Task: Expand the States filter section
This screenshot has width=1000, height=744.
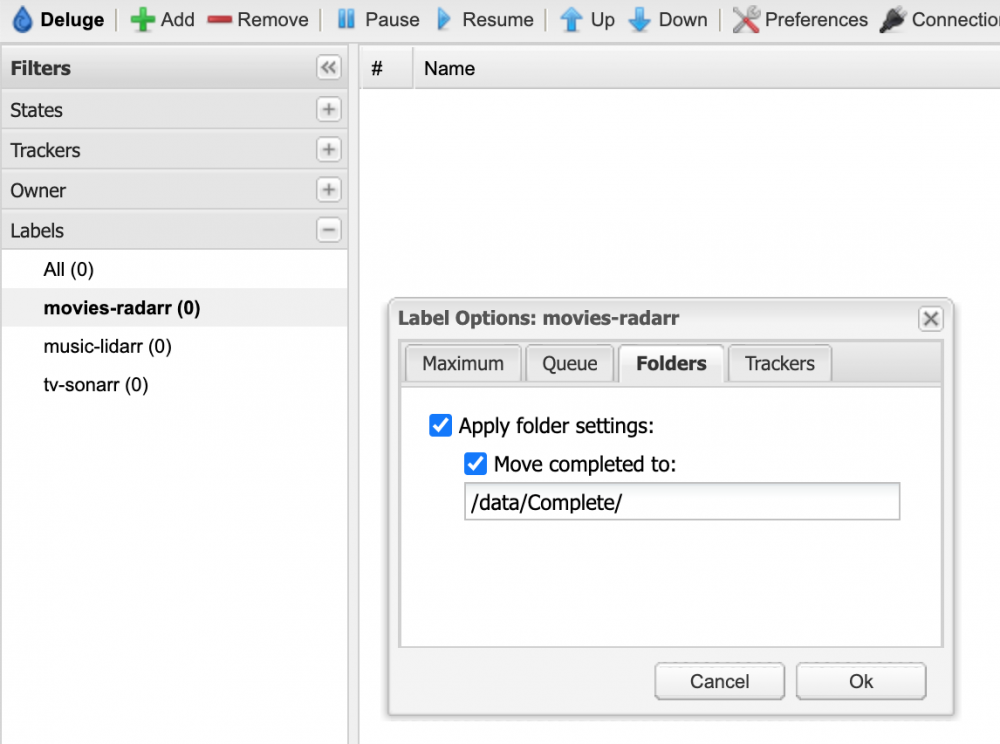Action: click(328, 110)
